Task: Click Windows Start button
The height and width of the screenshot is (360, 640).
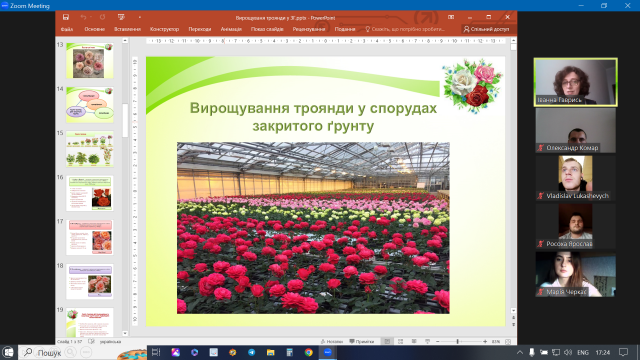Action: [x=8, y=352]
